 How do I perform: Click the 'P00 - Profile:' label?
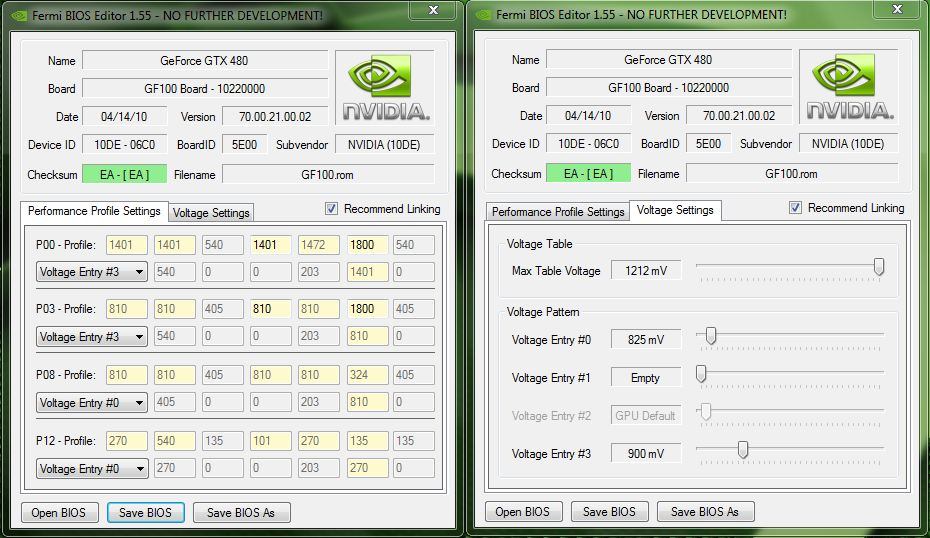tap(65, 244)
